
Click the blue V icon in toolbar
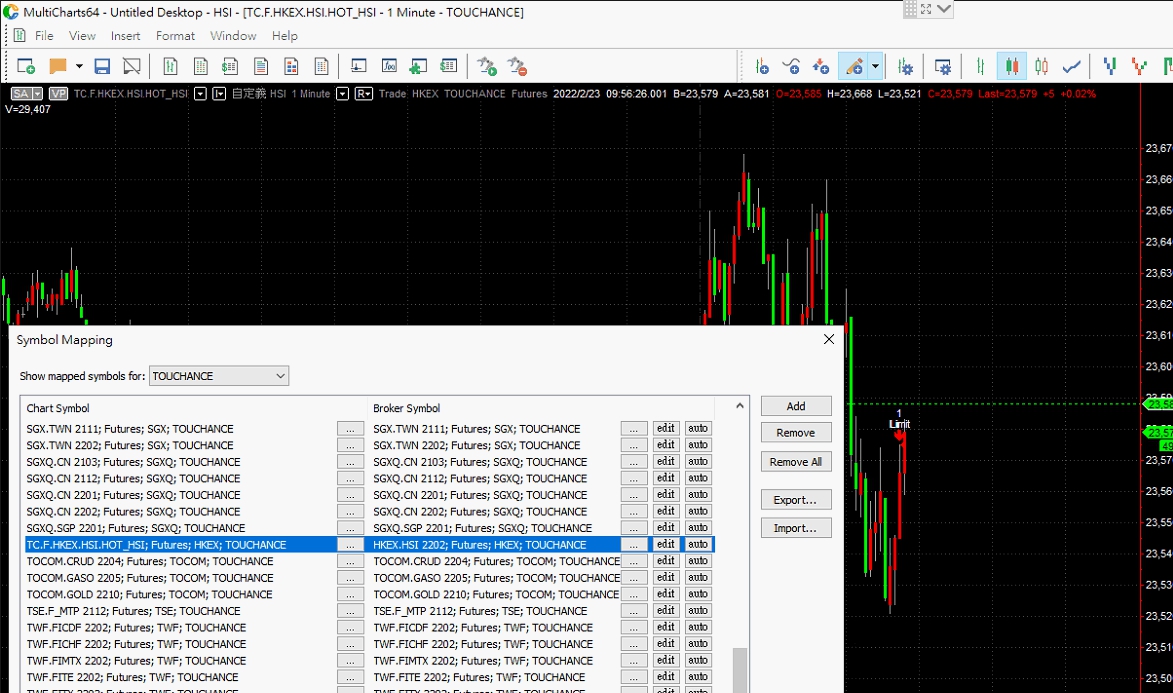pyautogui.click(x=1110, y=67)
